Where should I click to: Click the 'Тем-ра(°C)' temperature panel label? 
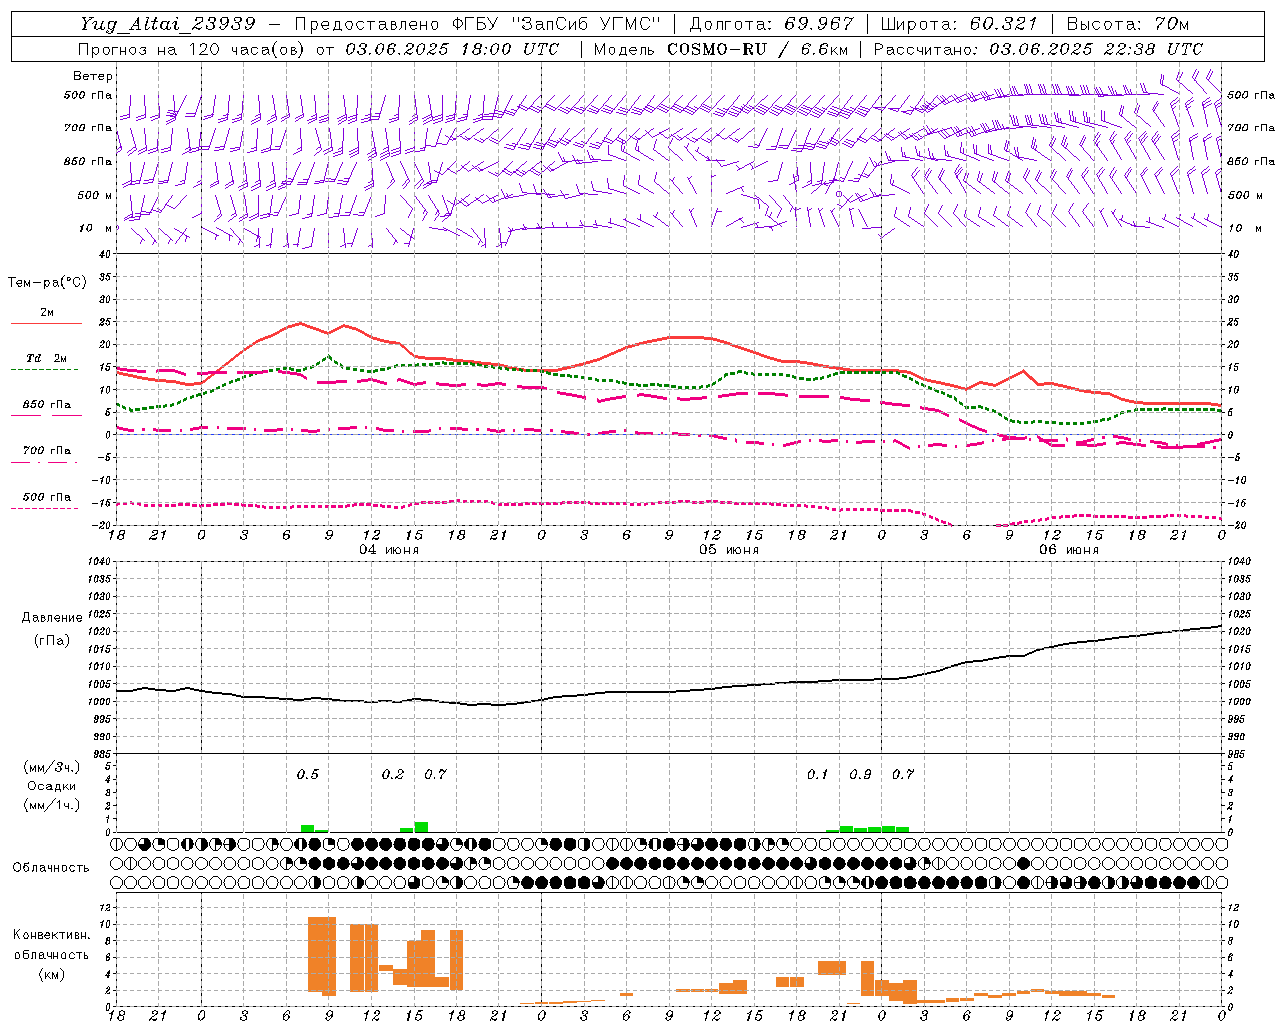point(47,283)
